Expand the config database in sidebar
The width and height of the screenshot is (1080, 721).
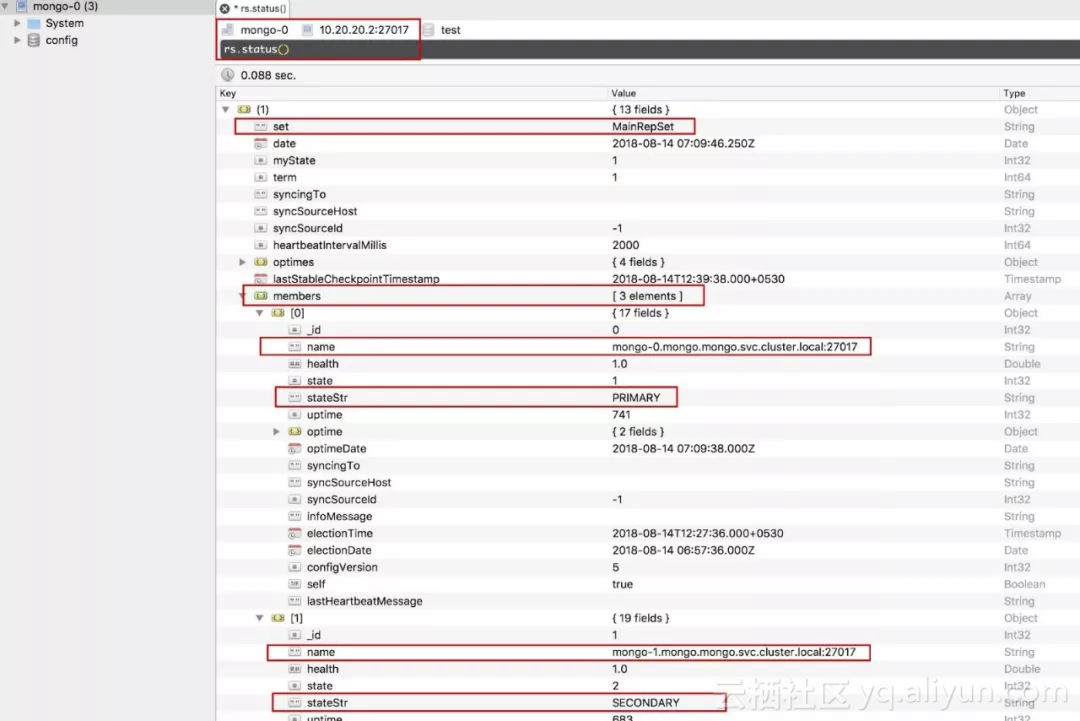coord(17,40)
